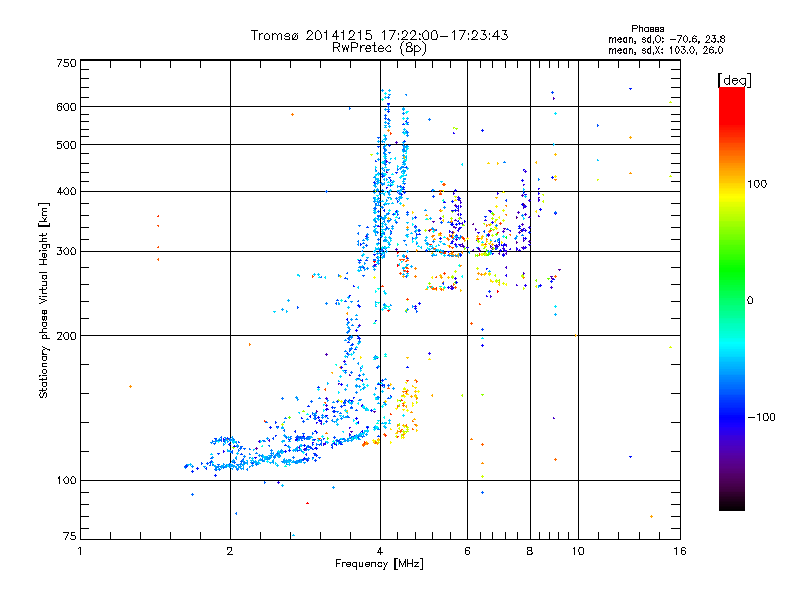Click the phase colorbar gradient
Image resolution: width=800 pixels, height=600 pixels.
732,298
